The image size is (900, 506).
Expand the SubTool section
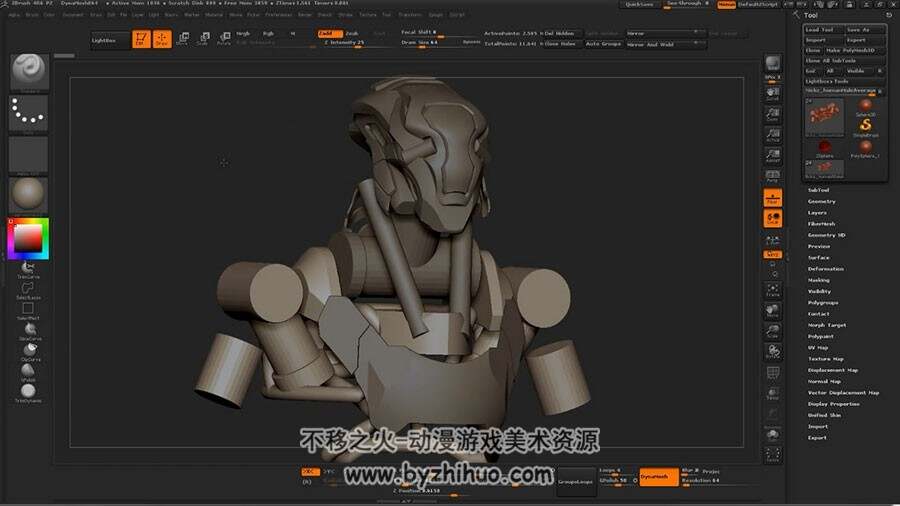coord(818,190)
